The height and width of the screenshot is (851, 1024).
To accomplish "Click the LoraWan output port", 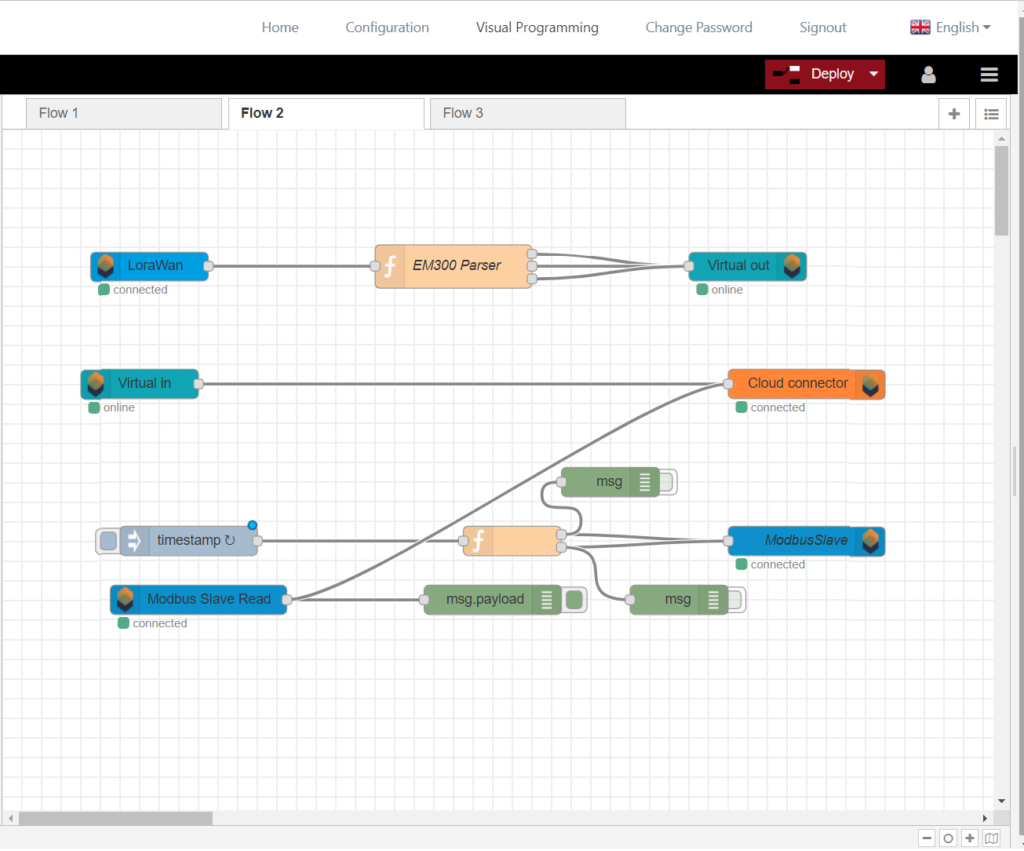I will [208, 266].
